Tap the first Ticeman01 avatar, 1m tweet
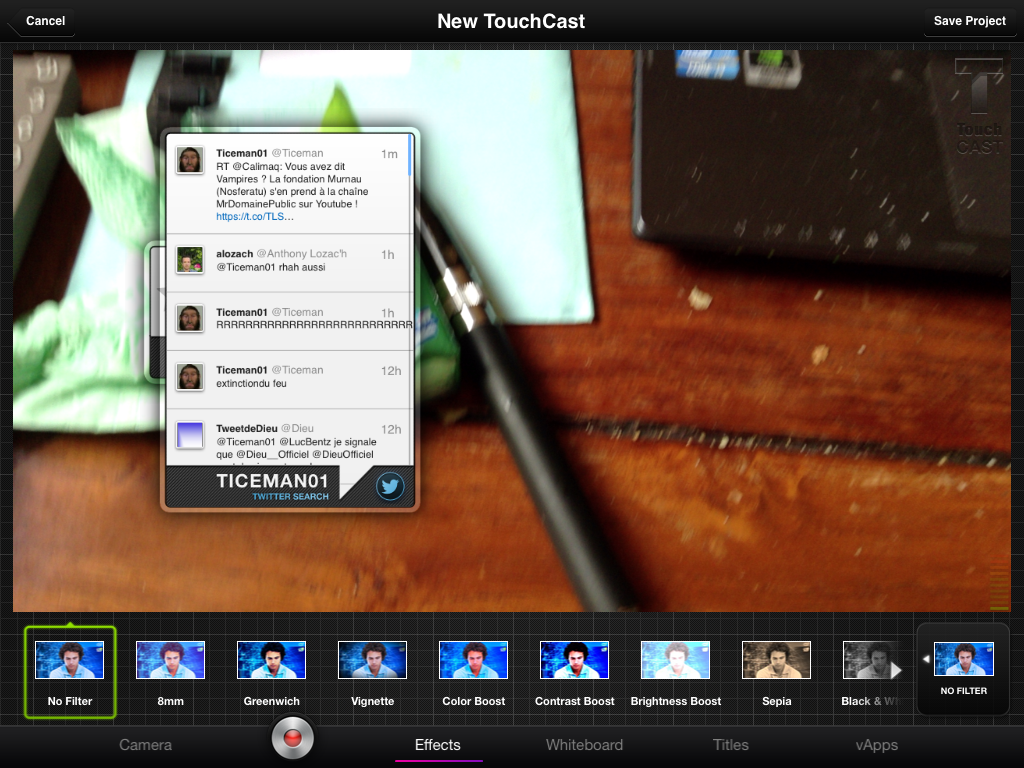 point(190,159)
